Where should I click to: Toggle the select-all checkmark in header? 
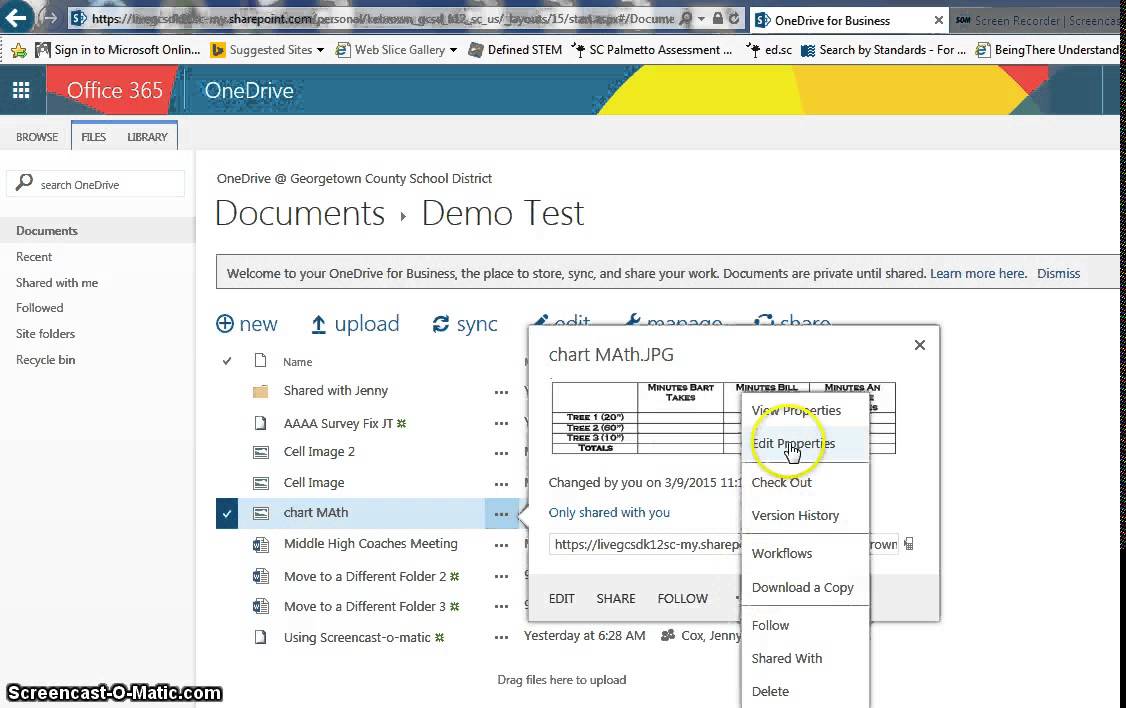coord(227,361)
